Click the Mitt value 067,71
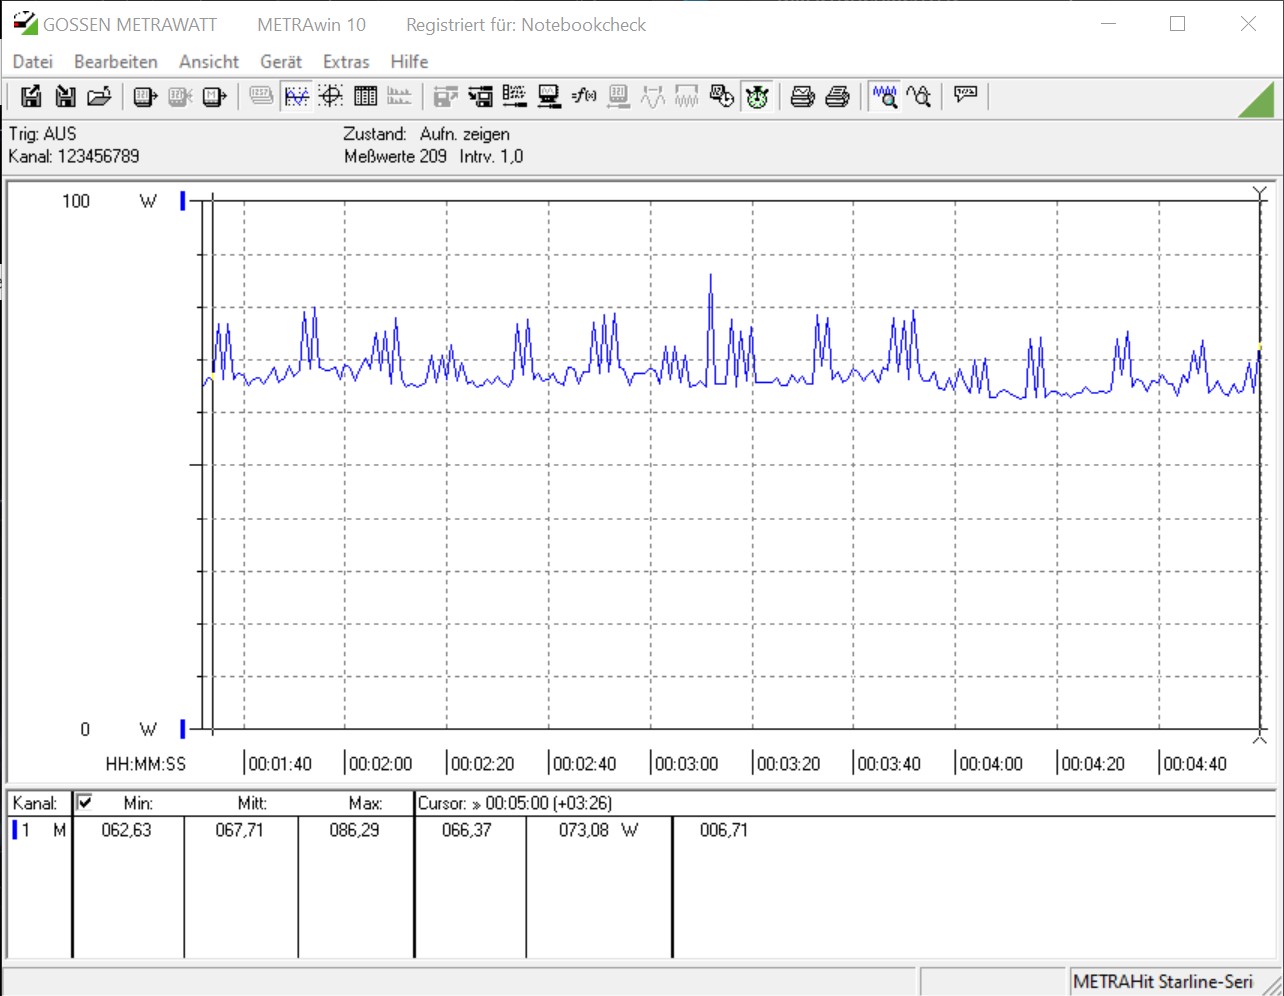1284x996 pixels. pos(240,830)
